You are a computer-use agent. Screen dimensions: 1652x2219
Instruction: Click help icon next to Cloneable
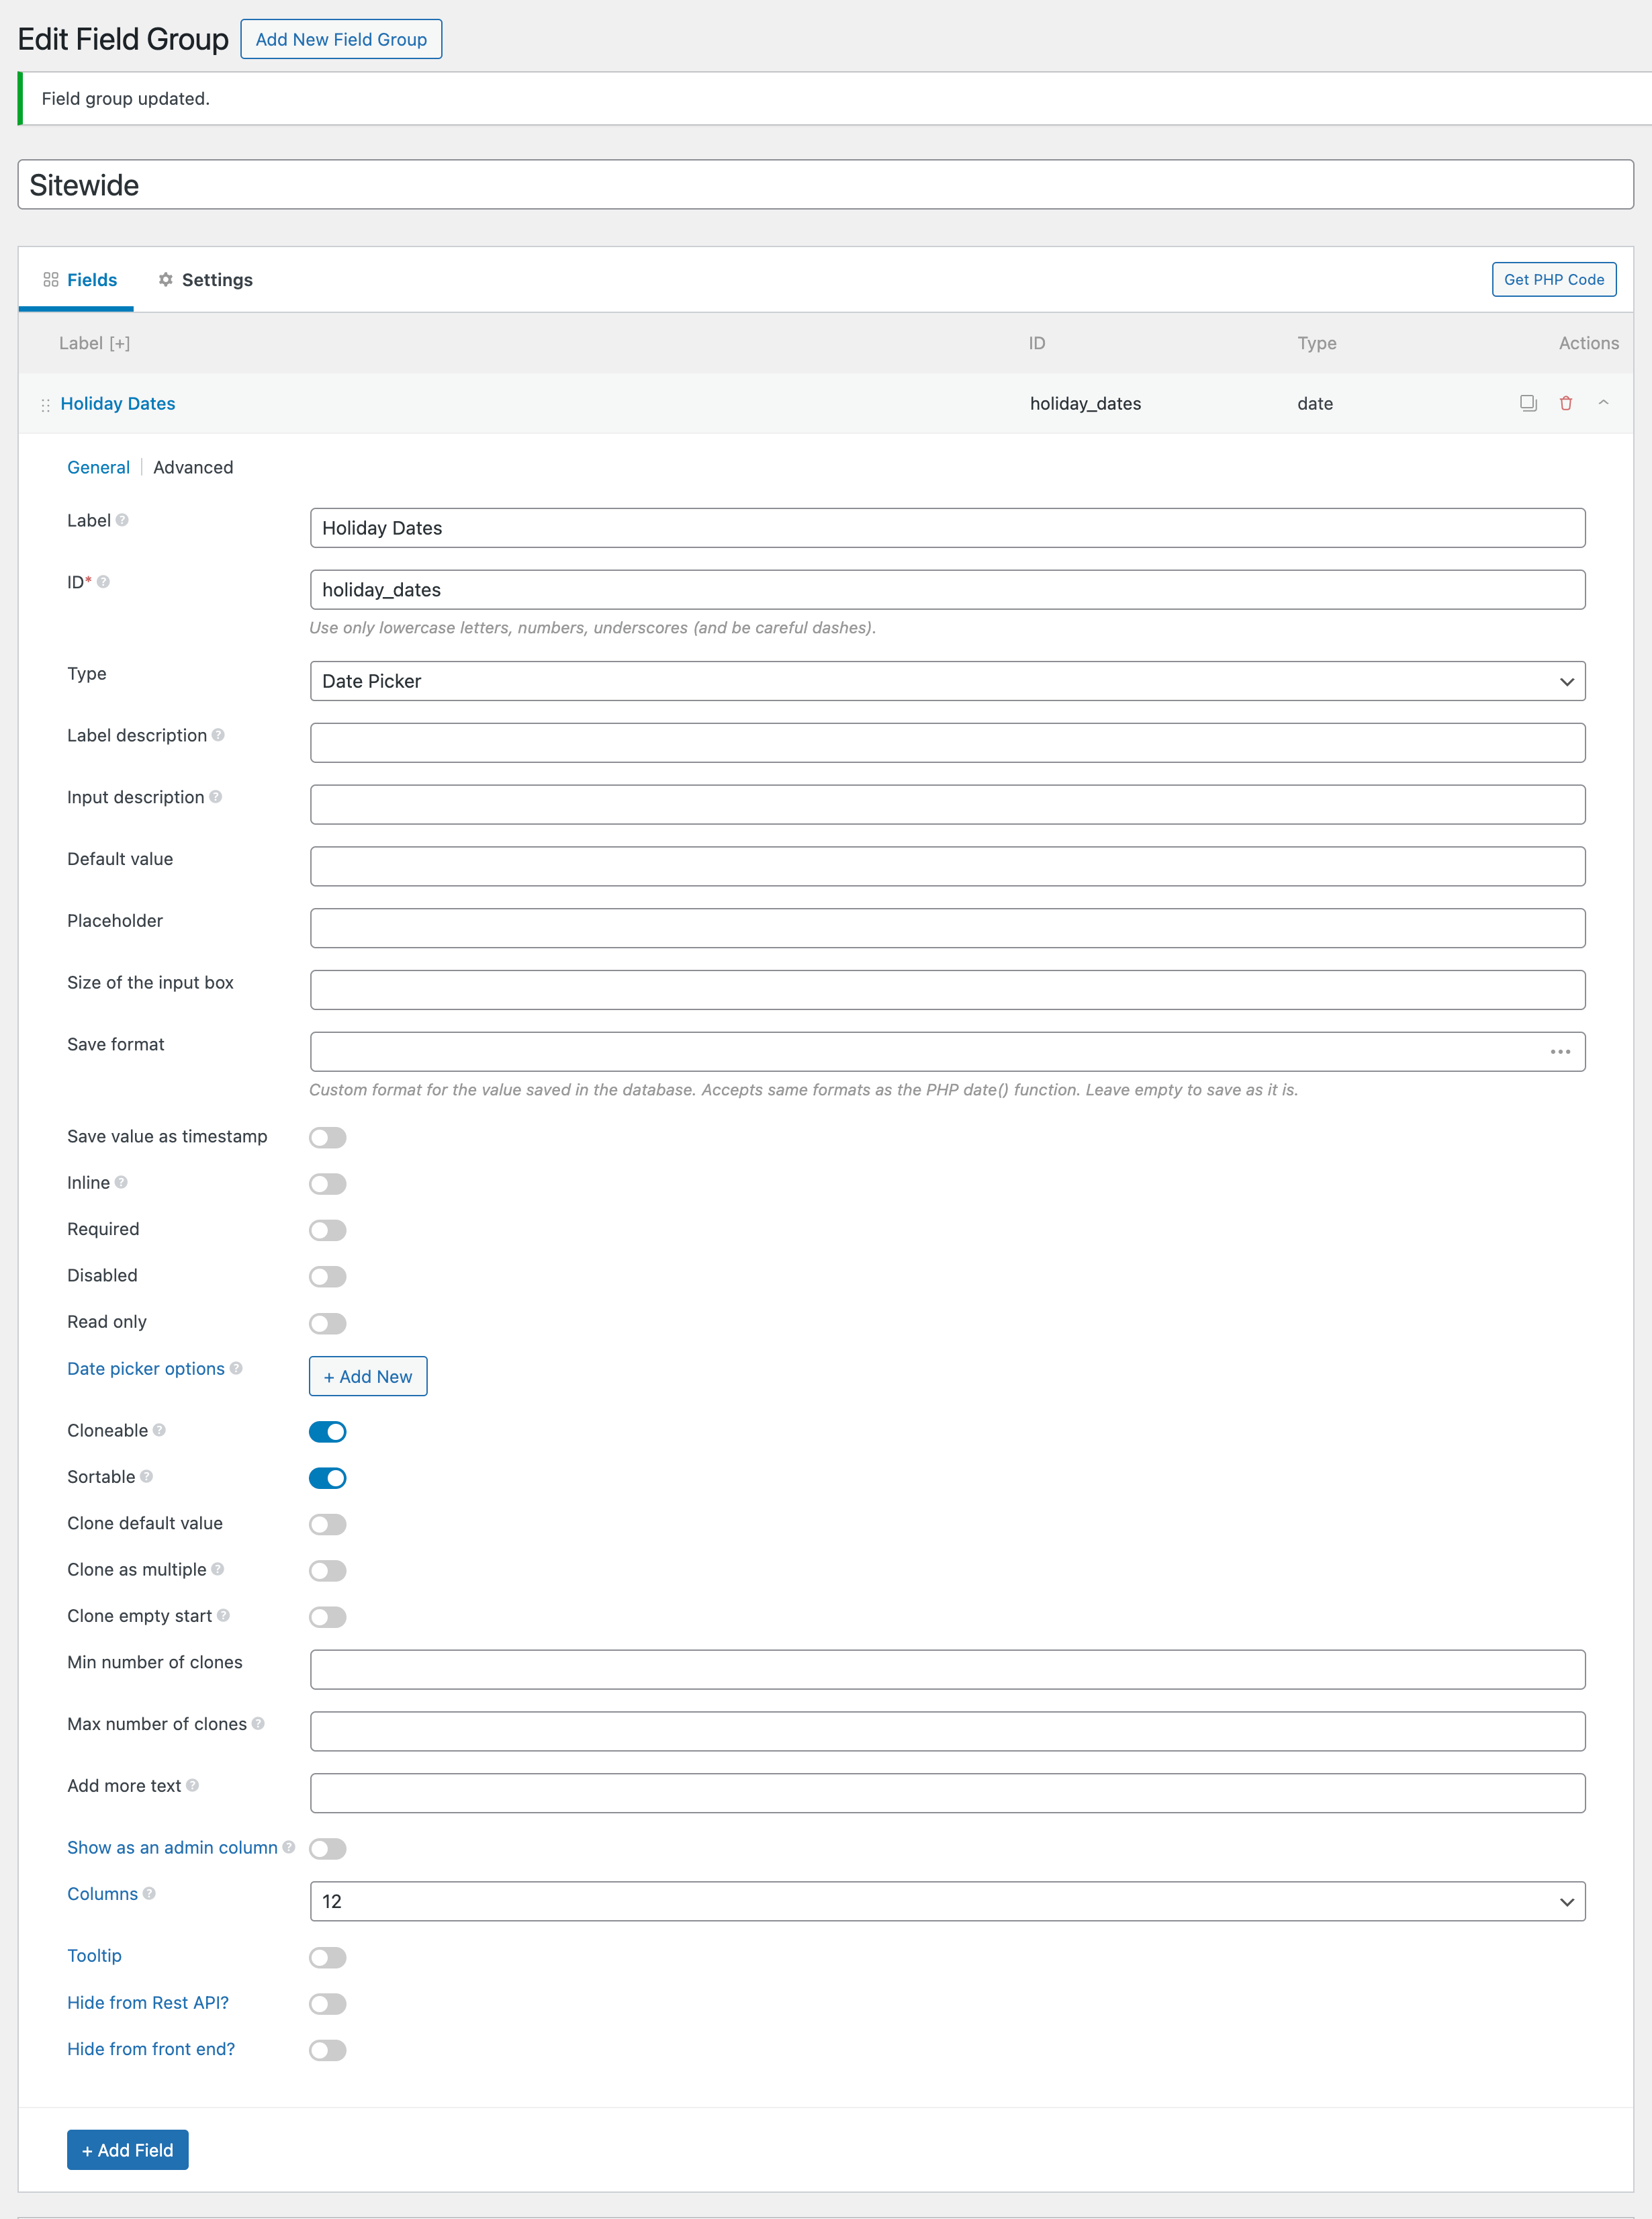point(160,1430)
